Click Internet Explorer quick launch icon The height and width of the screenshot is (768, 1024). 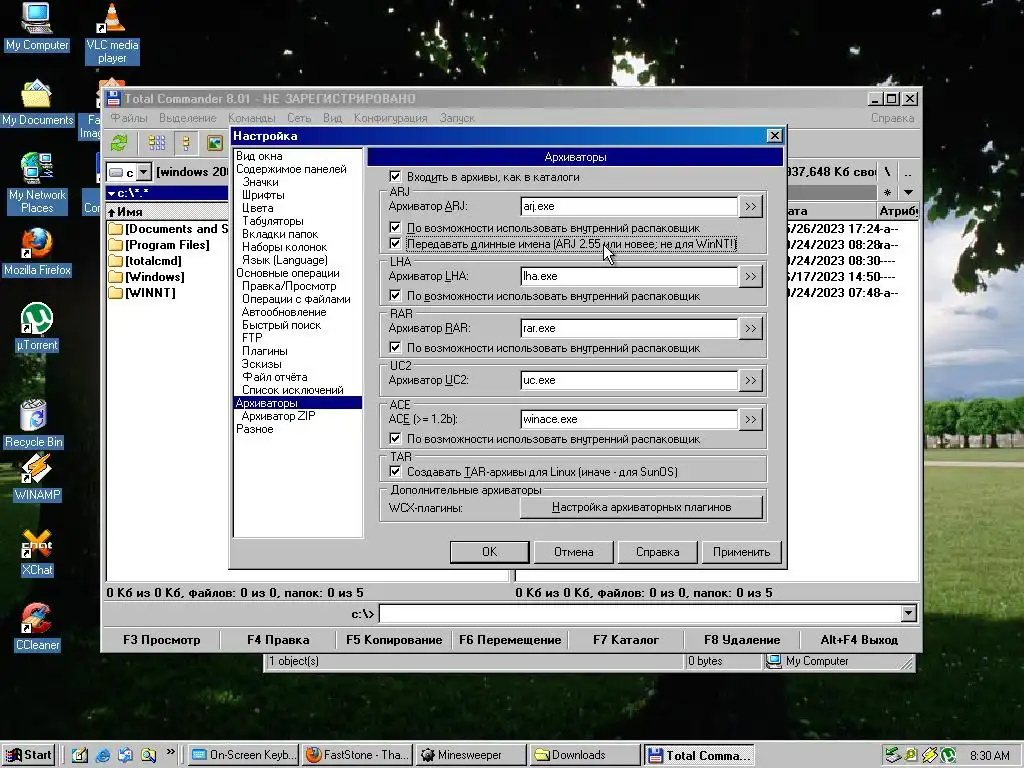[x=103, y=755]
